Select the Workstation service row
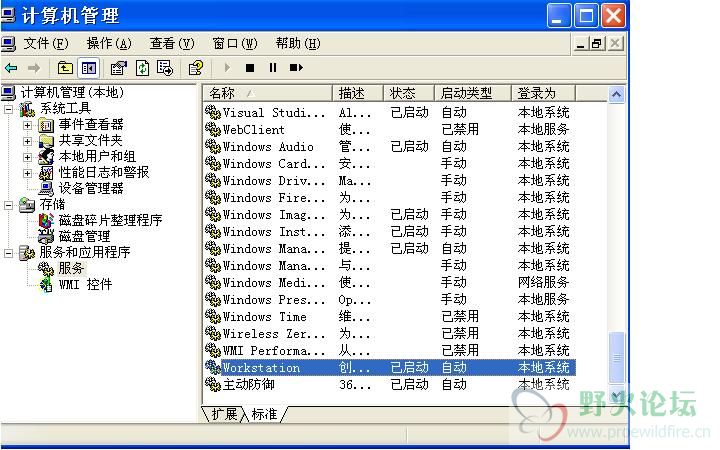The image size is (720, 450). [x=389, y=367]
